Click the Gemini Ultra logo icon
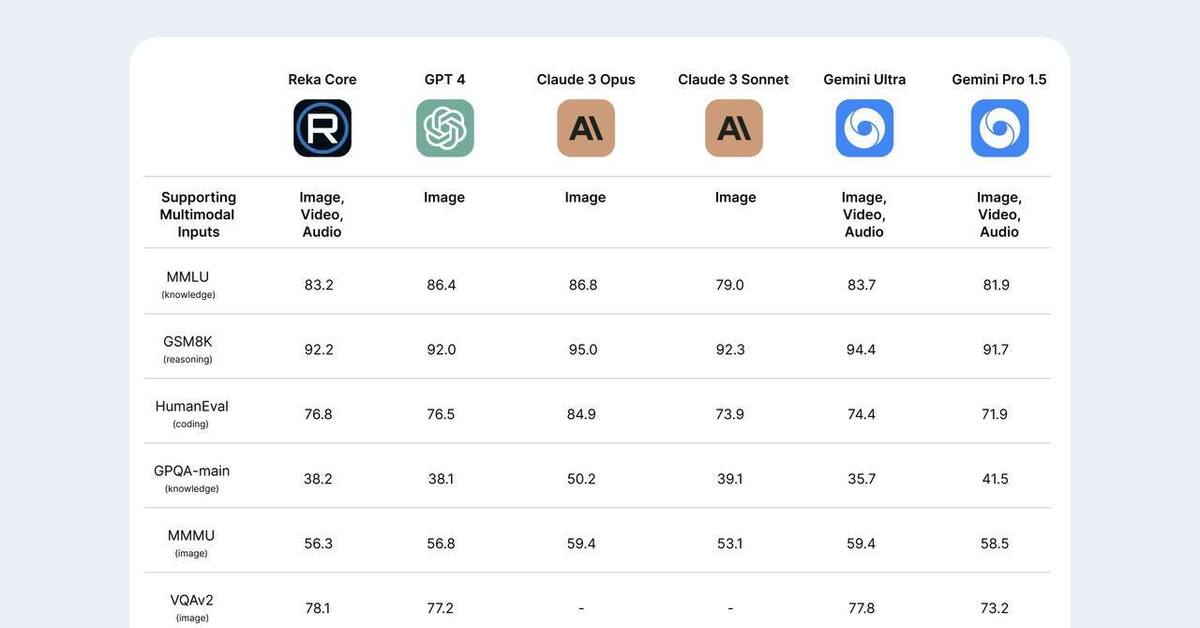 (x=864, y=128)
